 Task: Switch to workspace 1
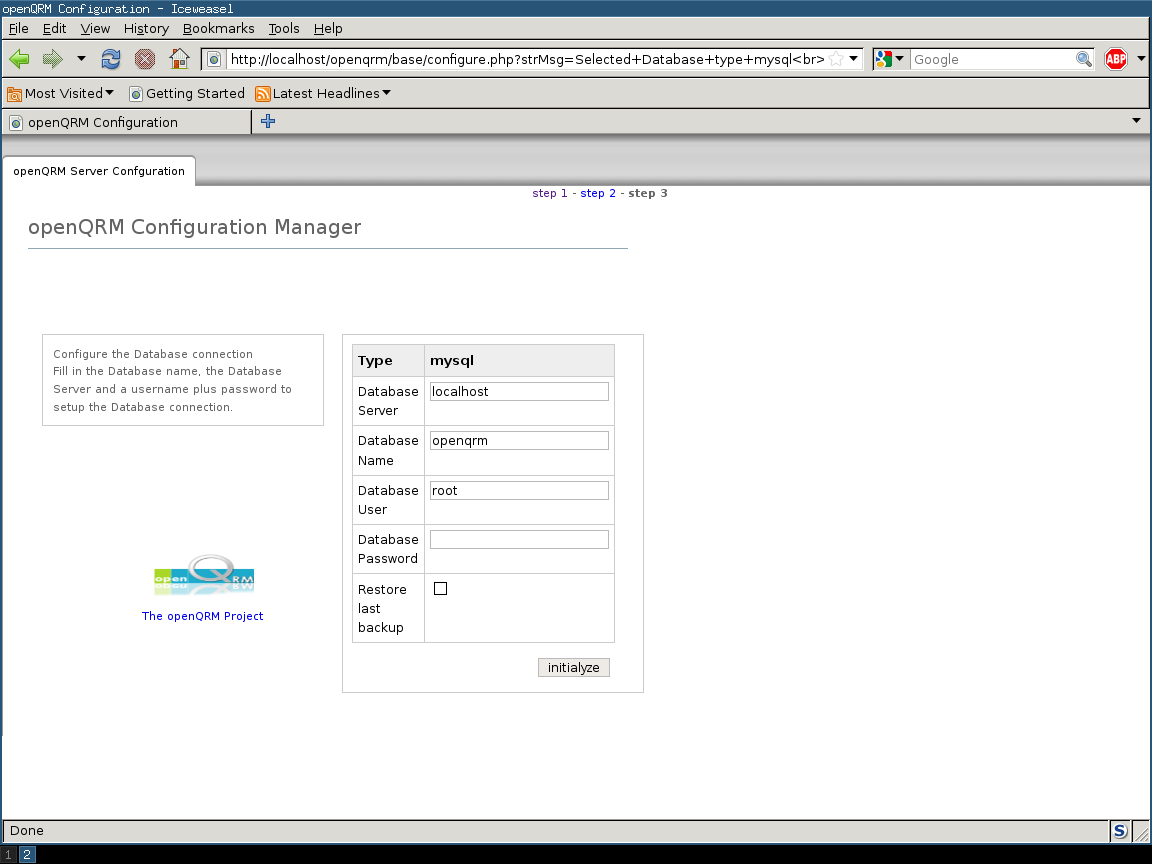9,854
